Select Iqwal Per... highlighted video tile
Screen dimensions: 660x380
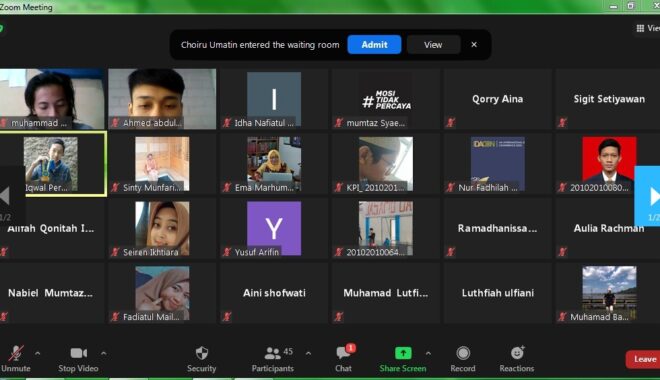coord(53,164)
